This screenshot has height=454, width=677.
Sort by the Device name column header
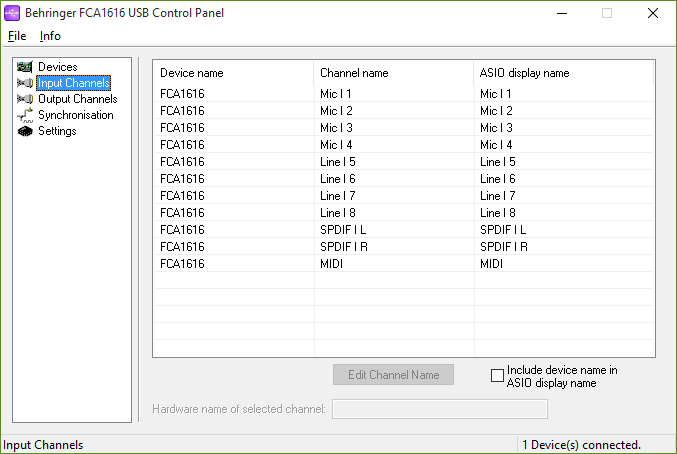pyautogui.click(x=233, y=73)
